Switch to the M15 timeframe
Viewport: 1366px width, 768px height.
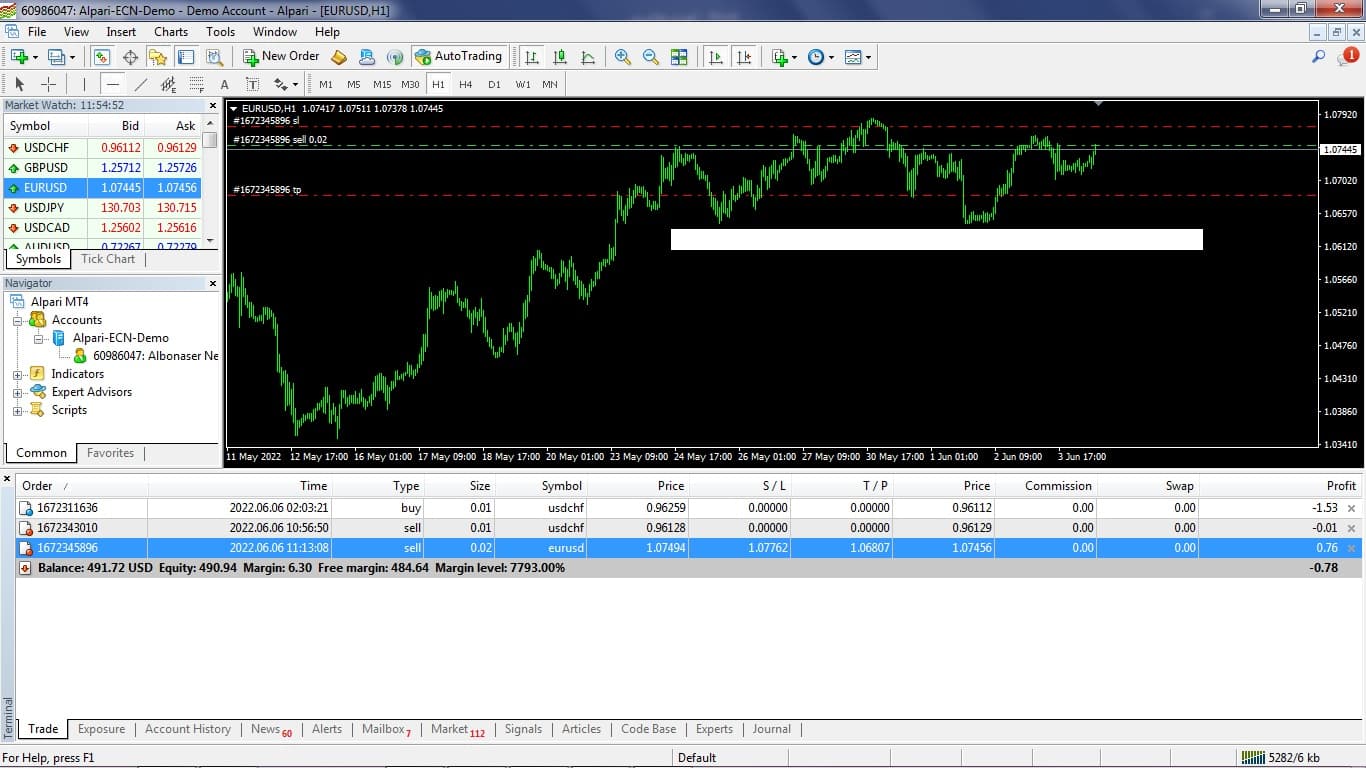click(382, 84)
